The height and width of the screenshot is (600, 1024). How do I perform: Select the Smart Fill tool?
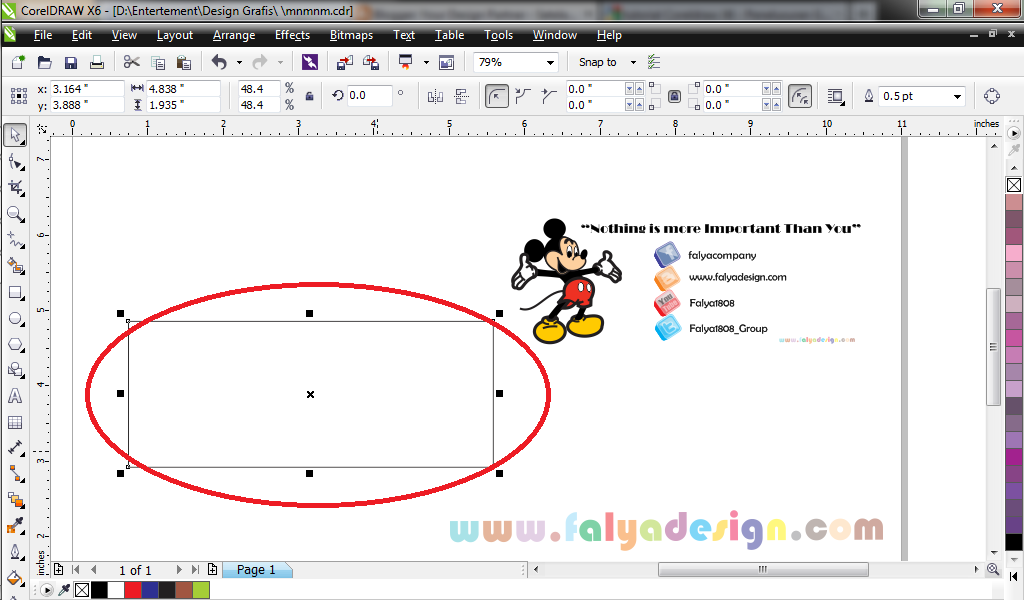pyautogui.click(x=15, y=266)
